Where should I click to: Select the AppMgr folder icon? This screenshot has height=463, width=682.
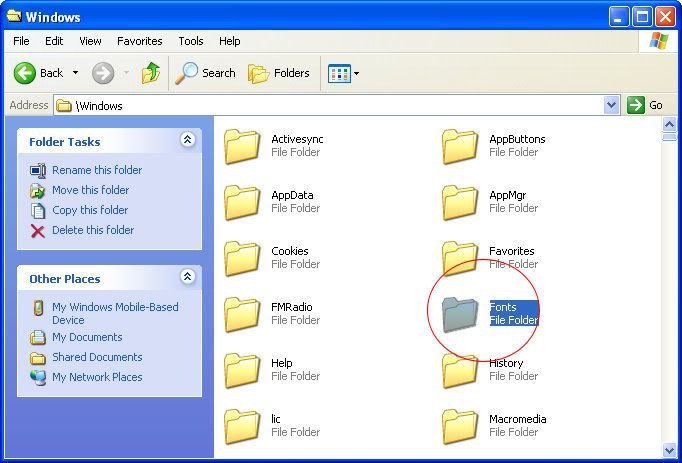pyautogui.click(x=460, y=202)
